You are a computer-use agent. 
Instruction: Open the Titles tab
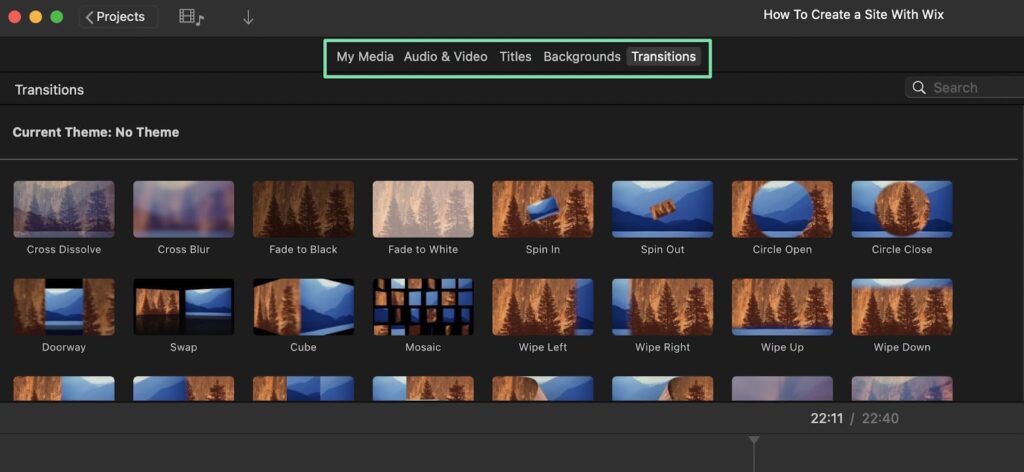pos(515,57)
